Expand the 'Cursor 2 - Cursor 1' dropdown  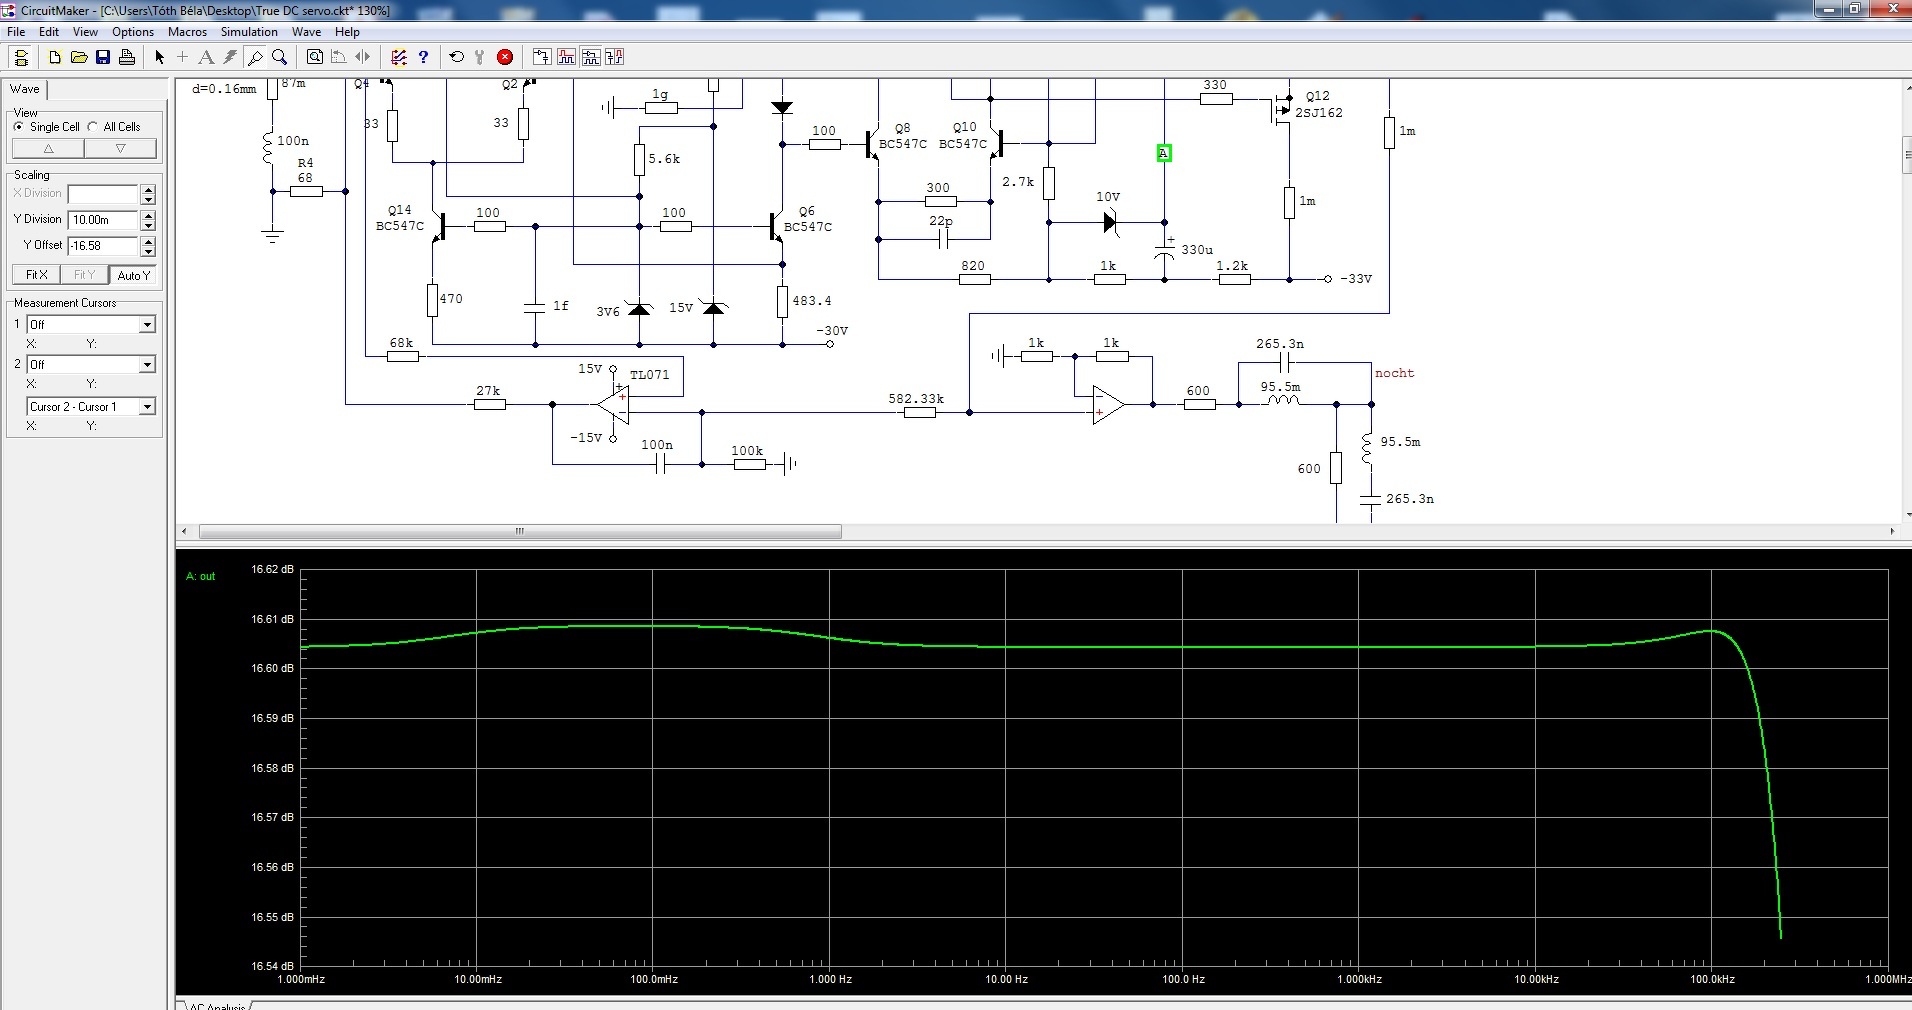(147, 407)
